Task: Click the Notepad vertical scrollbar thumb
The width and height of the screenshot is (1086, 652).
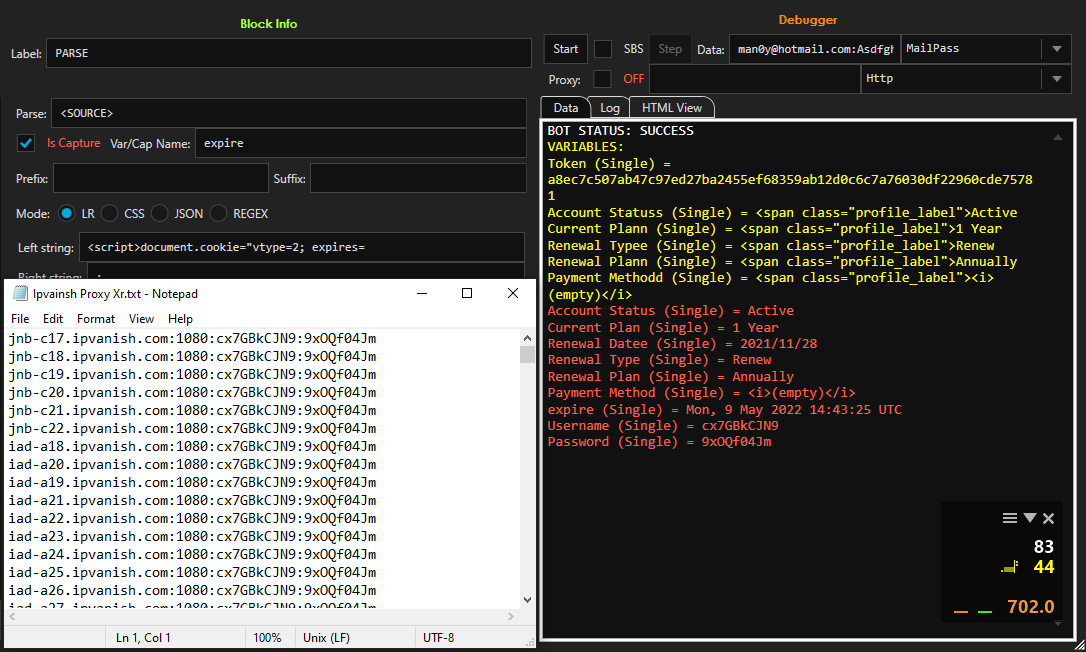Action: 527,354
